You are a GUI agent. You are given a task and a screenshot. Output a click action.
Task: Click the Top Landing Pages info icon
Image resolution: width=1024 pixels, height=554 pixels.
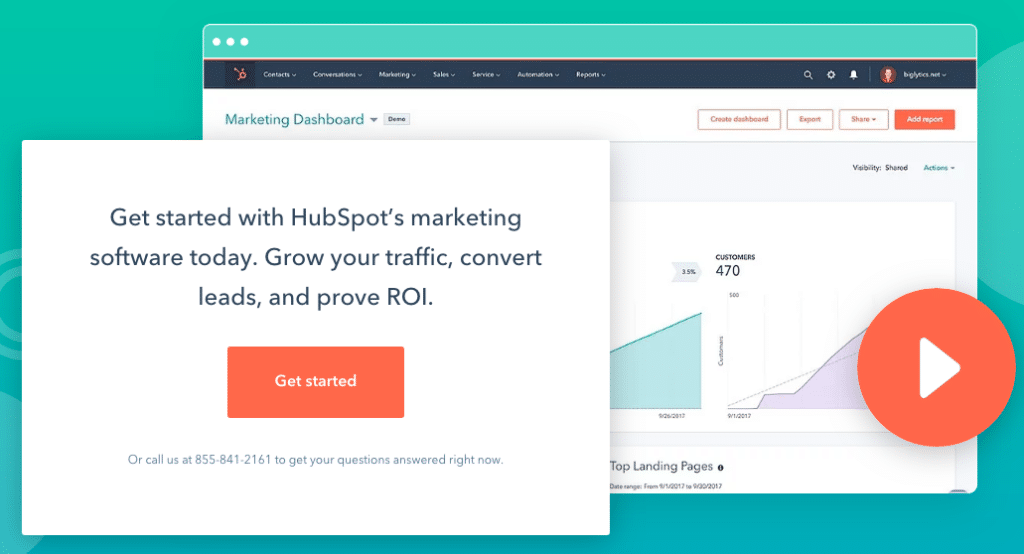click(721, 468)
